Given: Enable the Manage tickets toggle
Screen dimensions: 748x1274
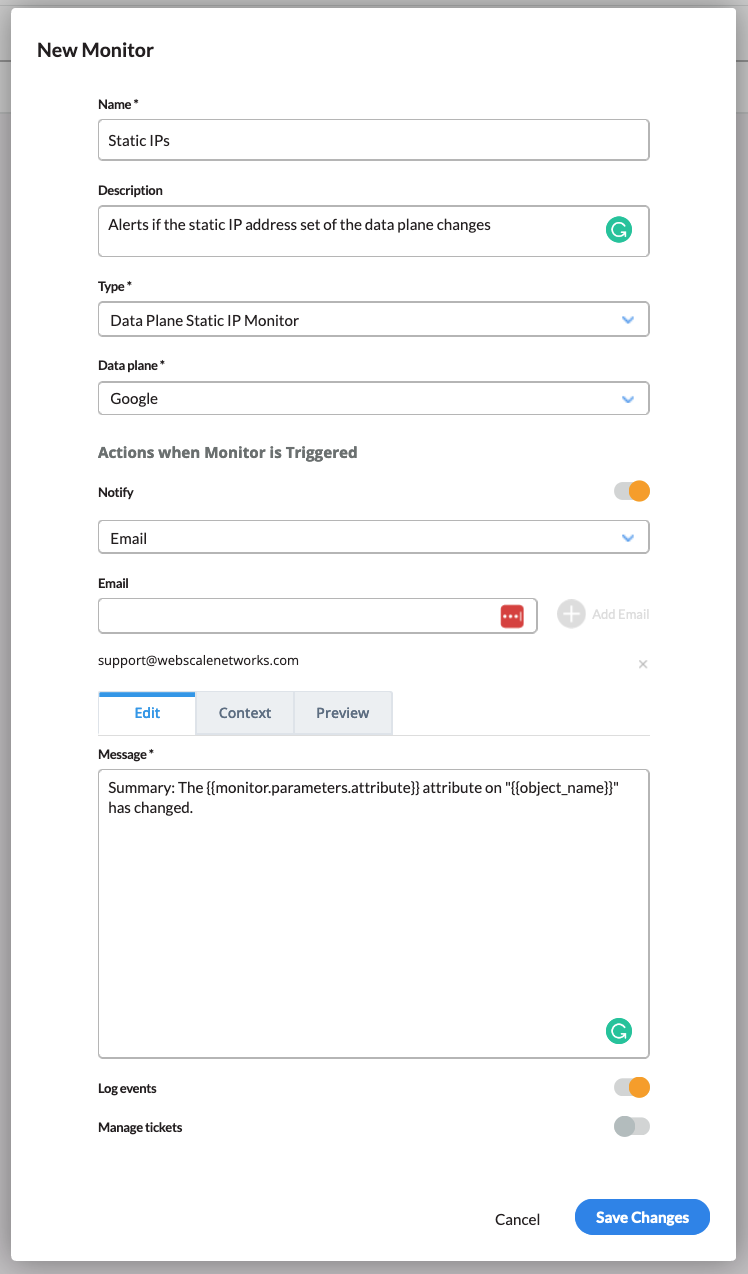Looking at the screenshot, I should pyautogui.click(x=632, y=1126).
